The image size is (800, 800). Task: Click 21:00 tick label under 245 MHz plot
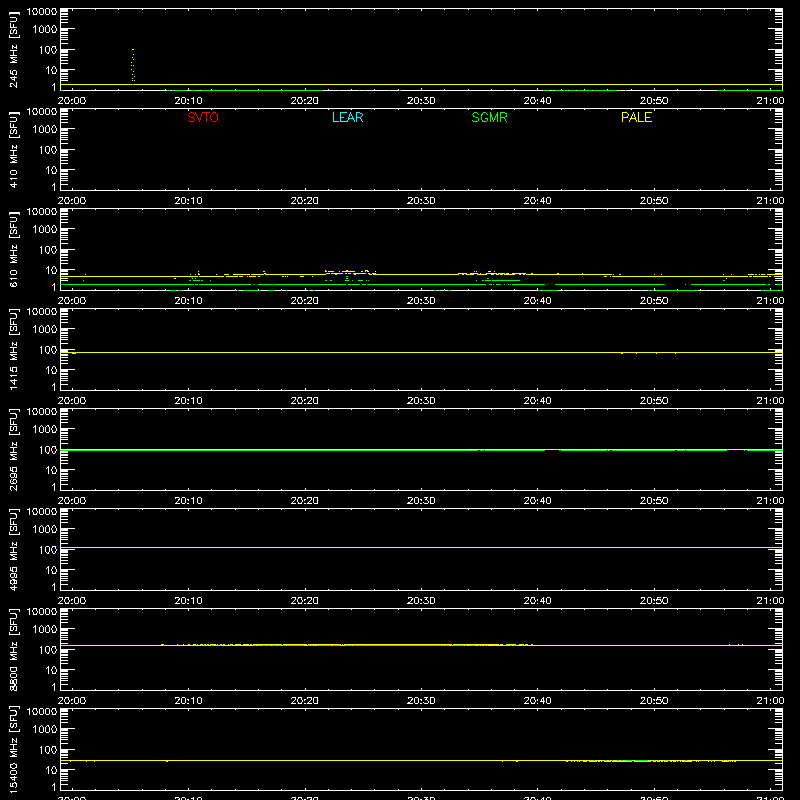coord(770,101)
